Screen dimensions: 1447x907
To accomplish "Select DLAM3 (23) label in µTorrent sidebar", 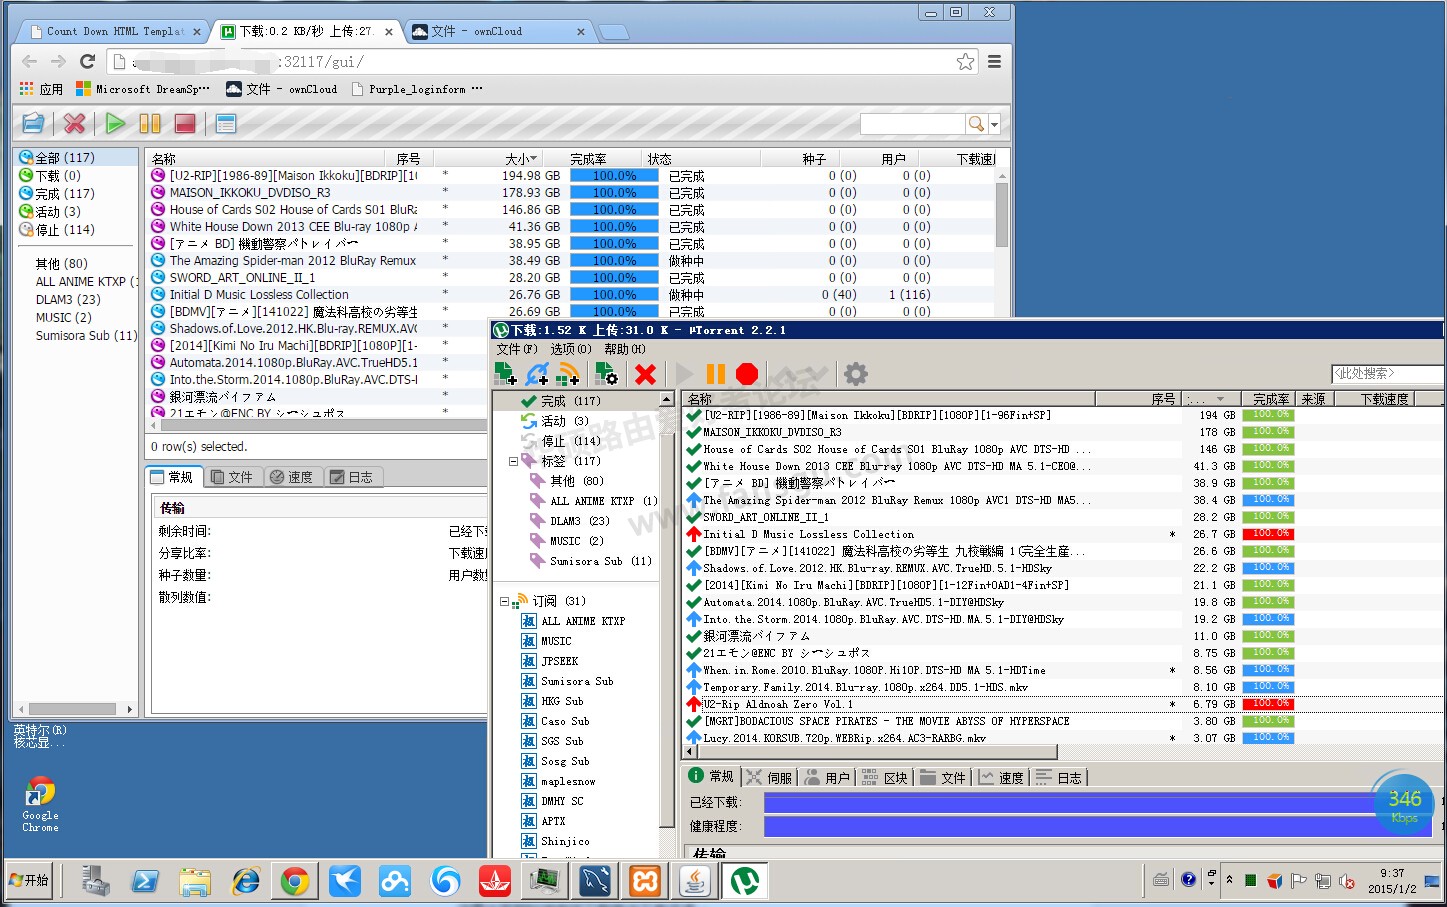I will tap(569, 521).
